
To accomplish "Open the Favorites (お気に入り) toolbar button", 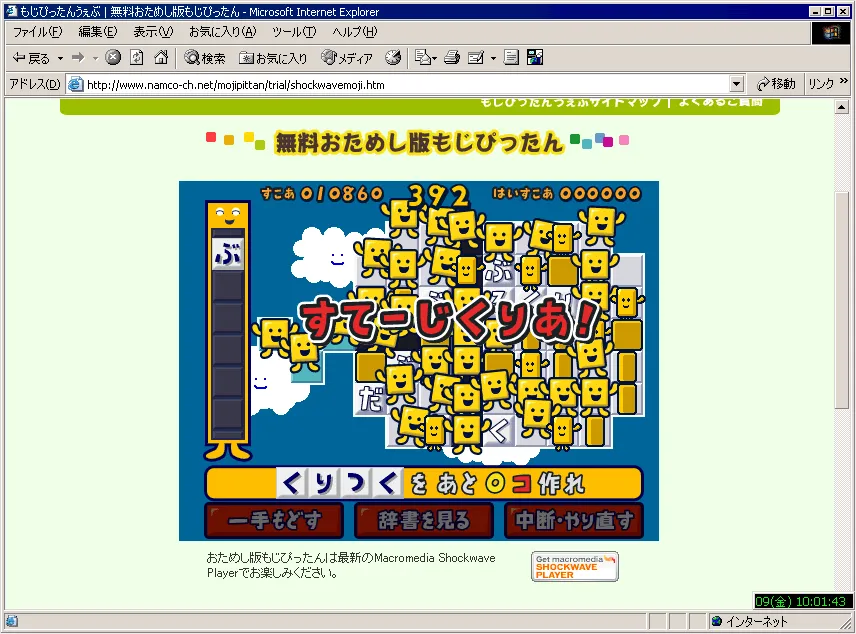I will click(274, 58).
